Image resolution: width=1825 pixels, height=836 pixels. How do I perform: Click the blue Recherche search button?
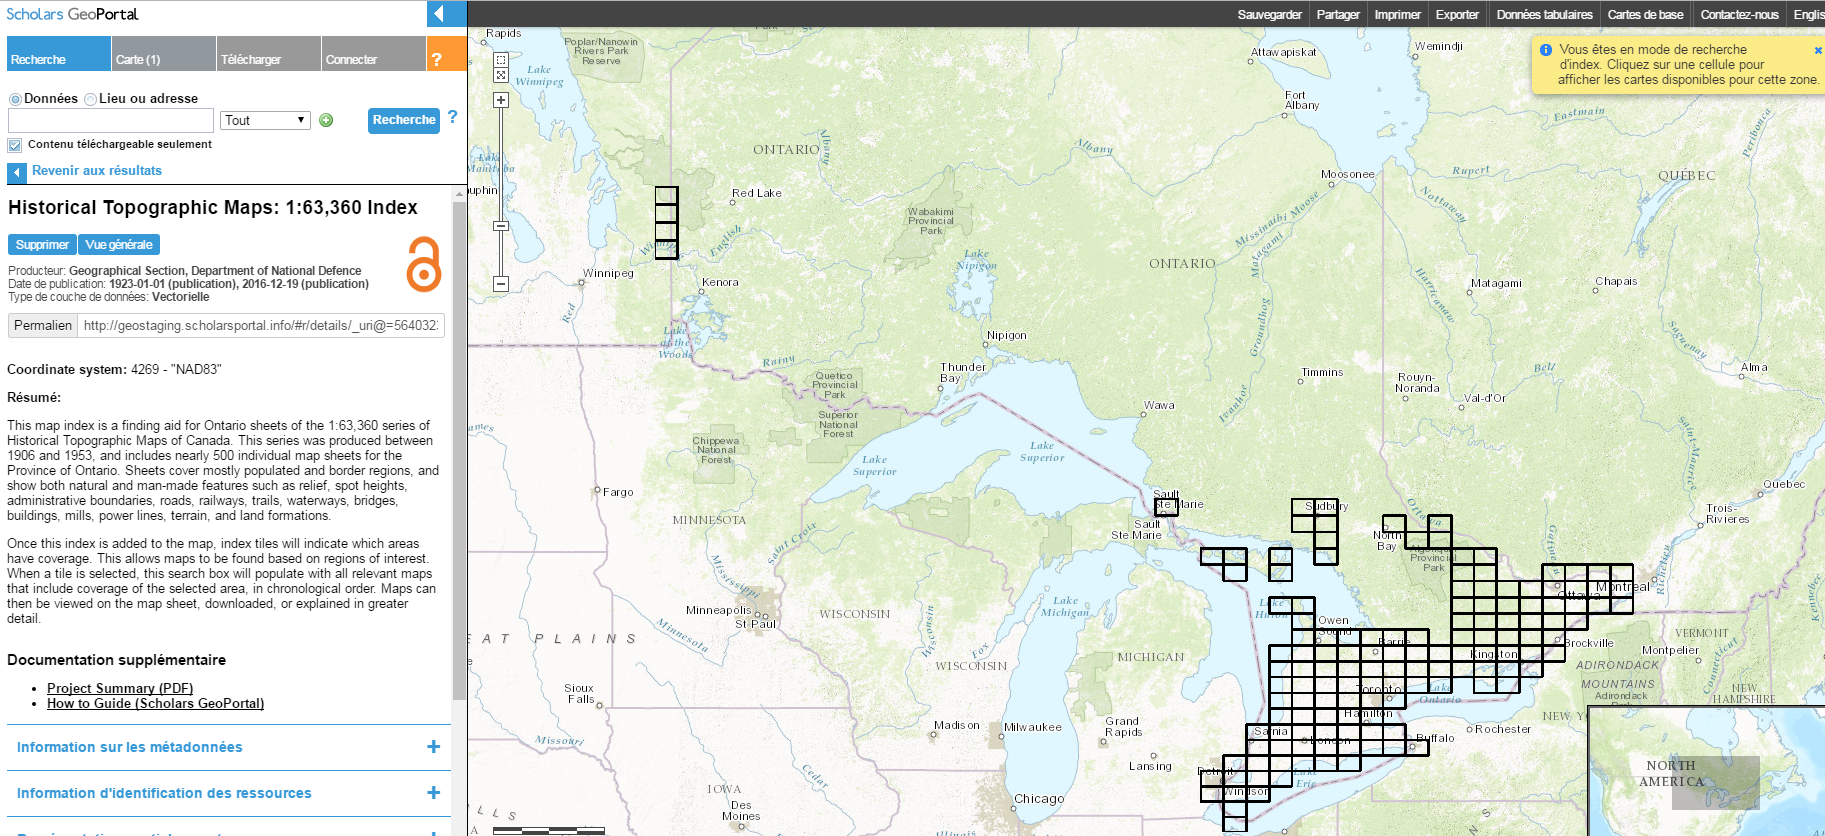click(x=404, y=120)
